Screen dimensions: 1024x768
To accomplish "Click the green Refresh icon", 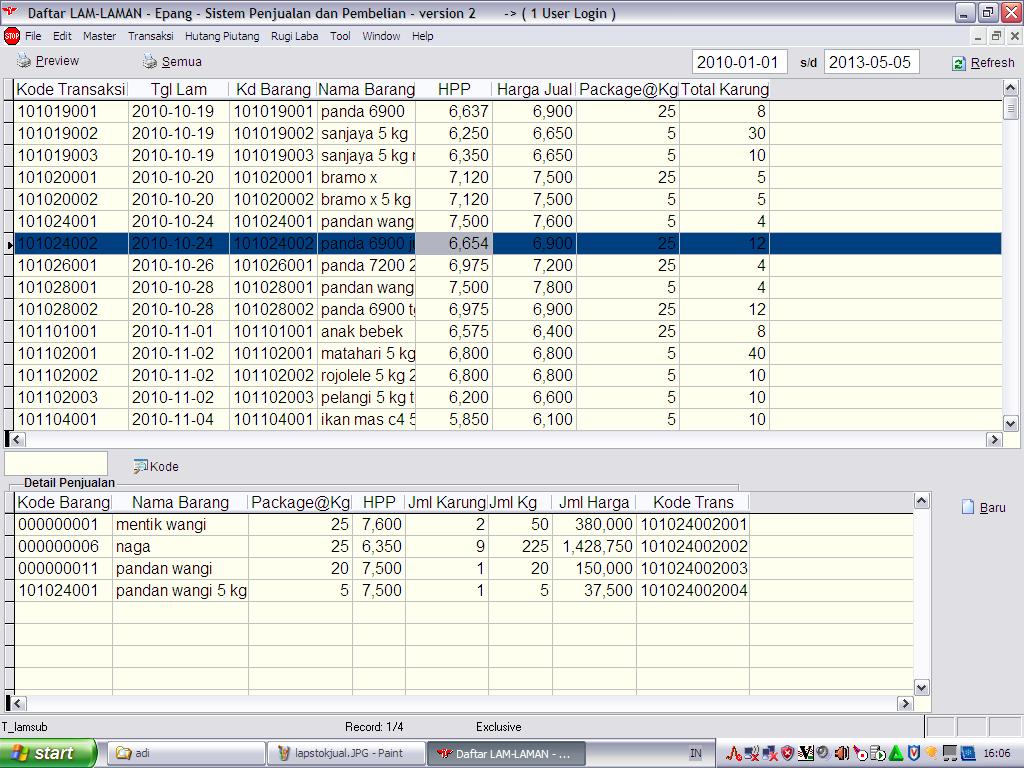I will (x=959, y=63).
